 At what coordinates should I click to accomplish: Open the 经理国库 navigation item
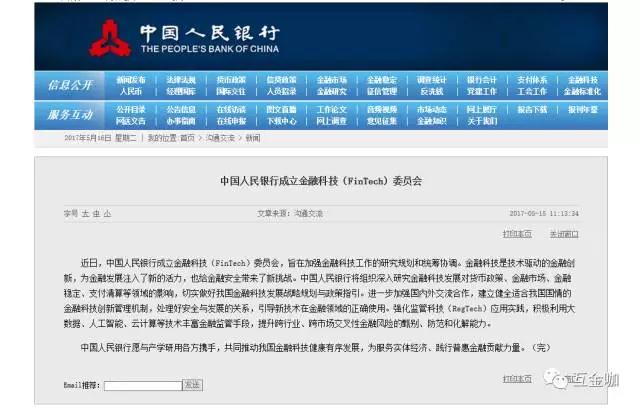[181, 92]
